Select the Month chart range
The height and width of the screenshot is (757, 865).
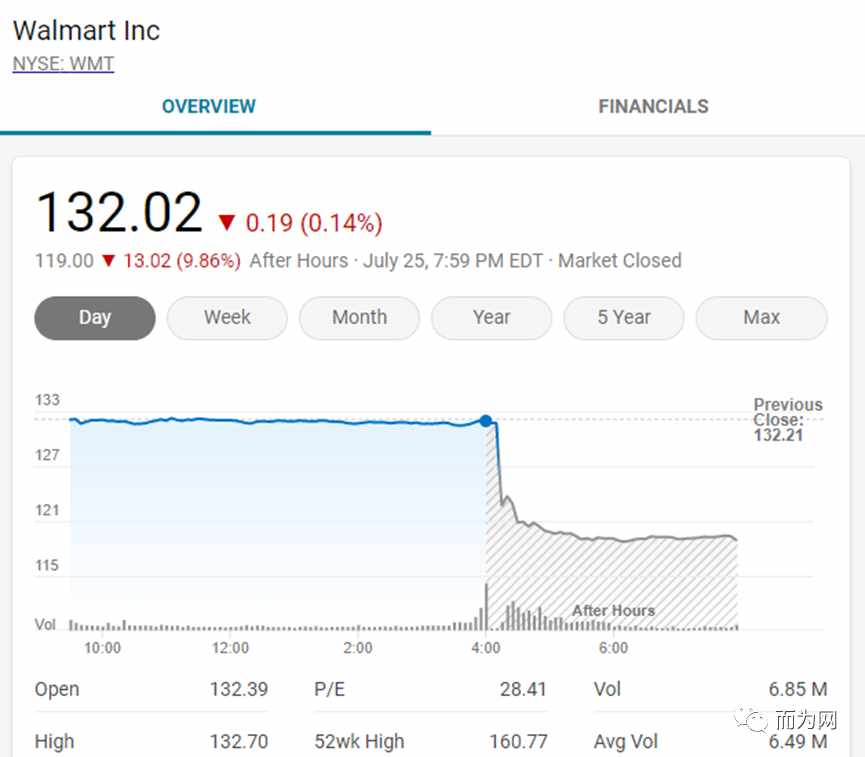360,318
